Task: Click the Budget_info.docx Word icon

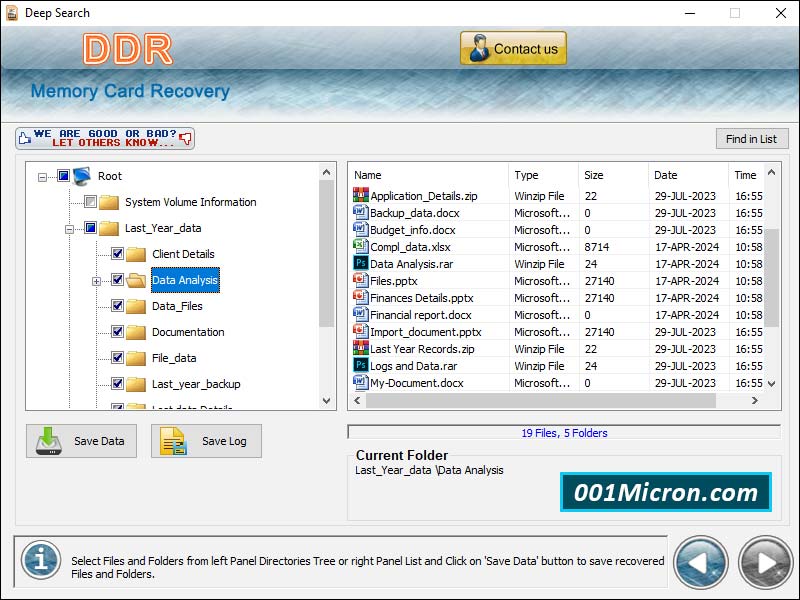Action: [x=361, y=229]
